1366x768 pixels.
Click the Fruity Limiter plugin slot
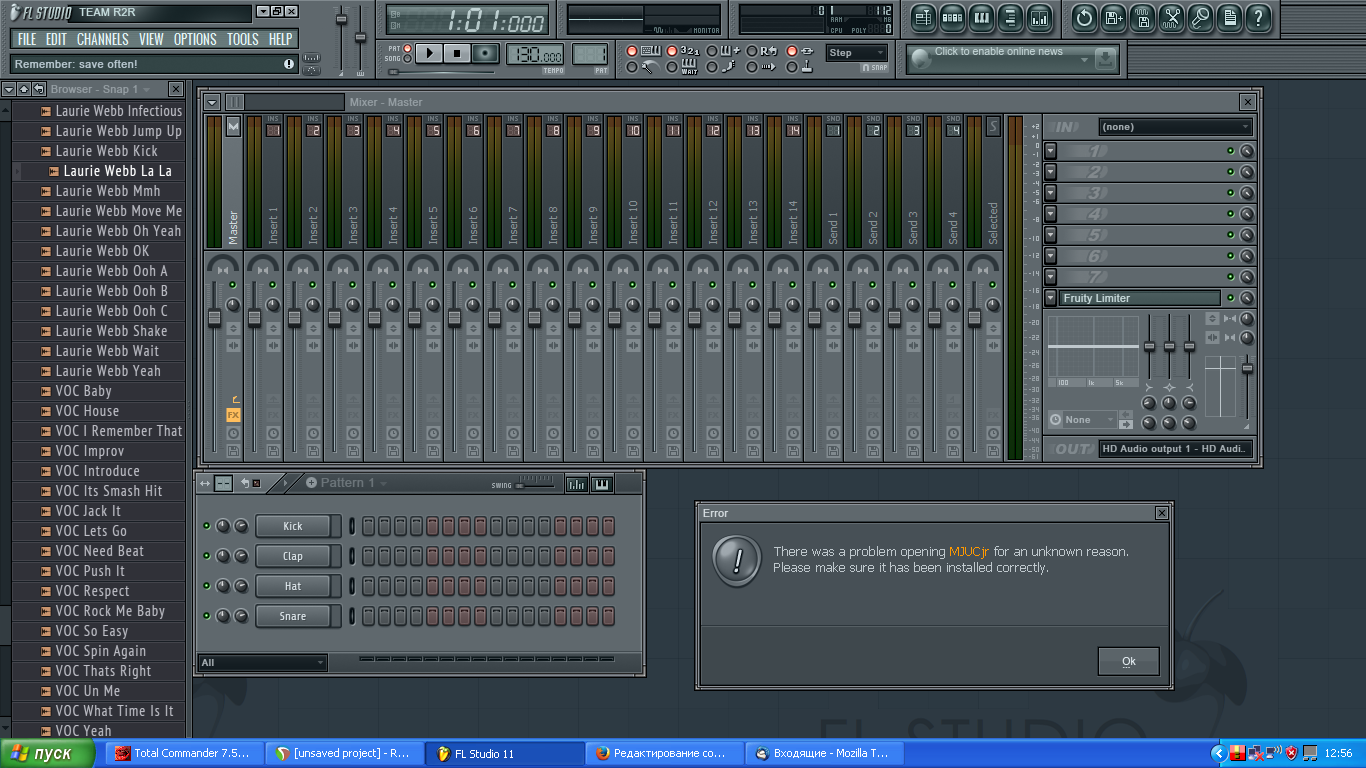point(1140,298)
